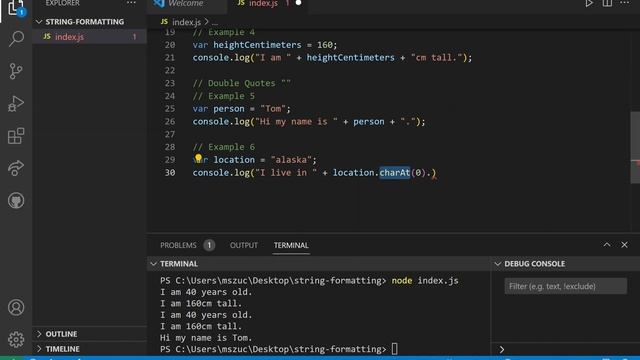Screen dimensions: 640x360
Task: Click the highlighted charAt word
Action: pyautogui.click(x=394, y=173)
